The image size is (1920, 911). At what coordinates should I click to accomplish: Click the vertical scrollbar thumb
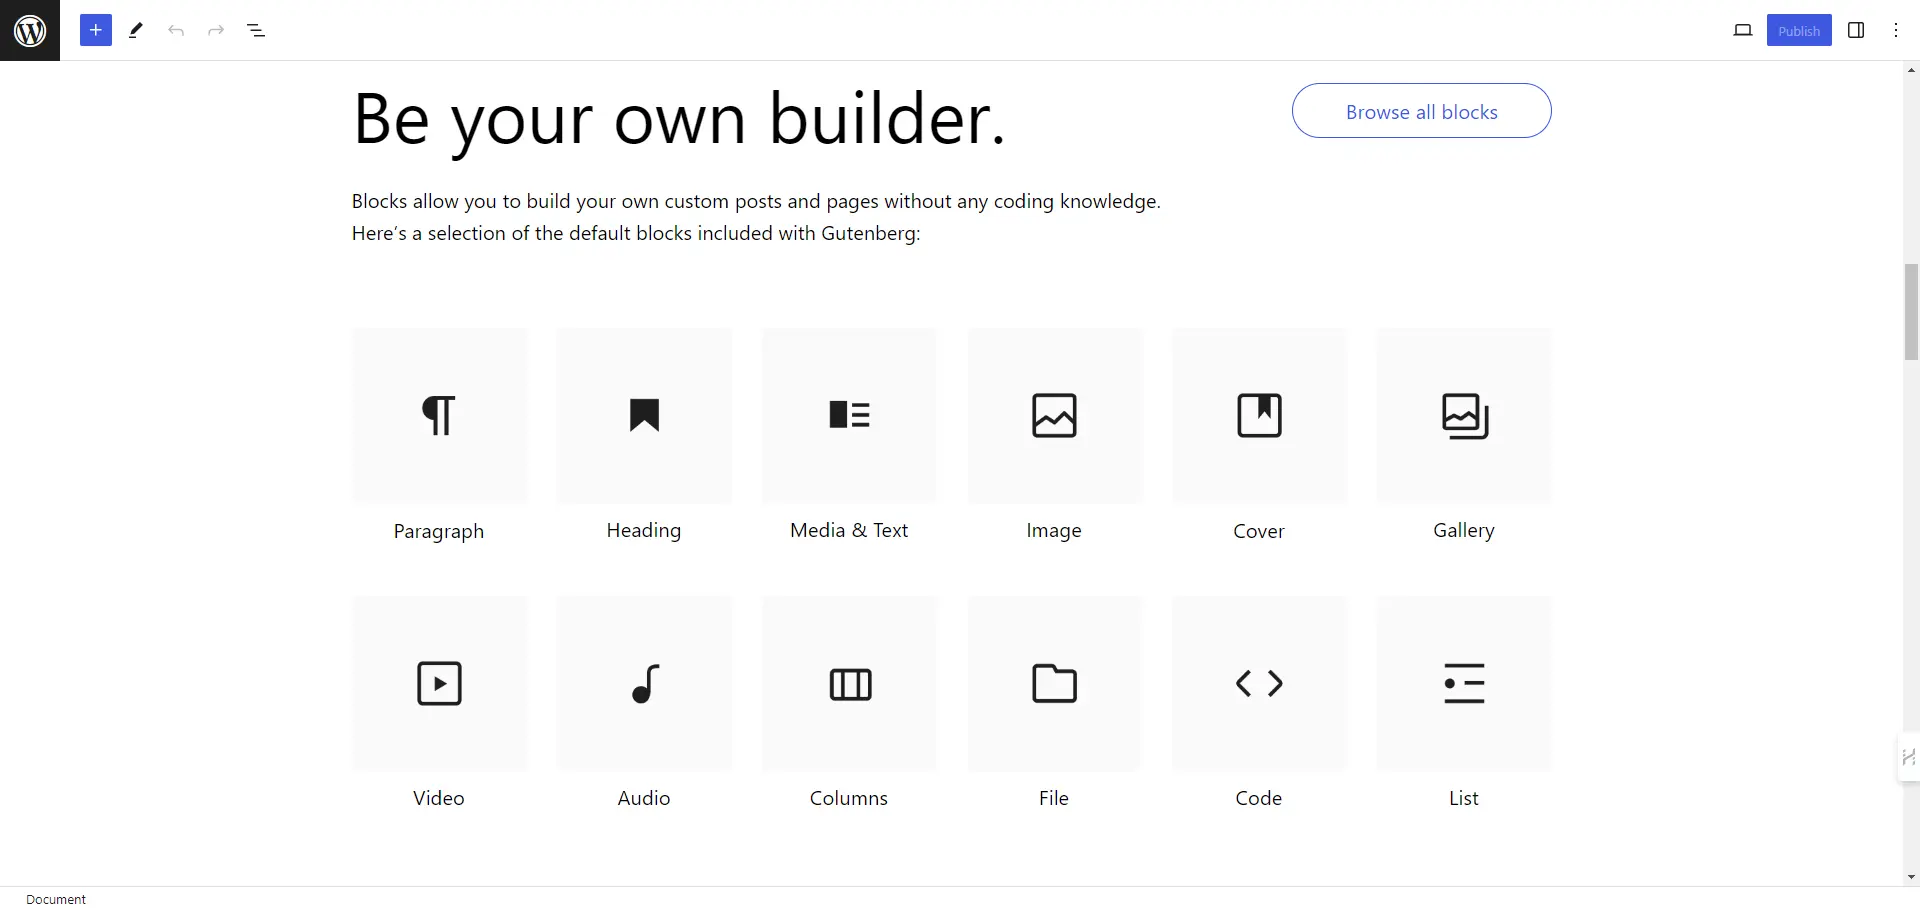tap(1912, 312)
